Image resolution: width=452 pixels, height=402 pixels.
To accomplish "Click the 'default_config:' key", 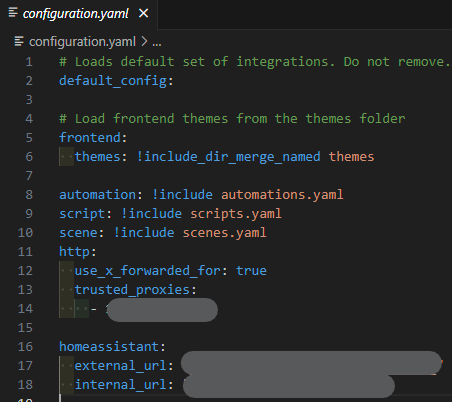I will (116, 81).
